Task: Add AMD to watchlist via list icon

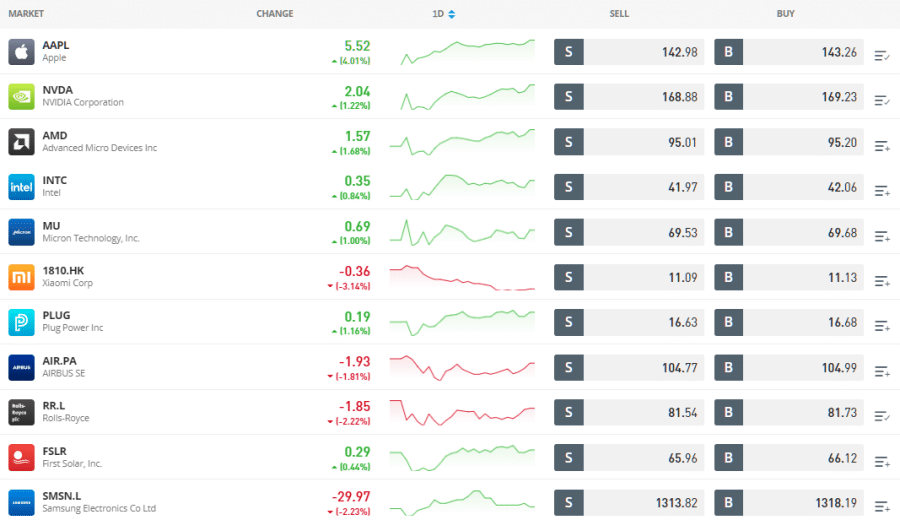Action: pos(882,146)
